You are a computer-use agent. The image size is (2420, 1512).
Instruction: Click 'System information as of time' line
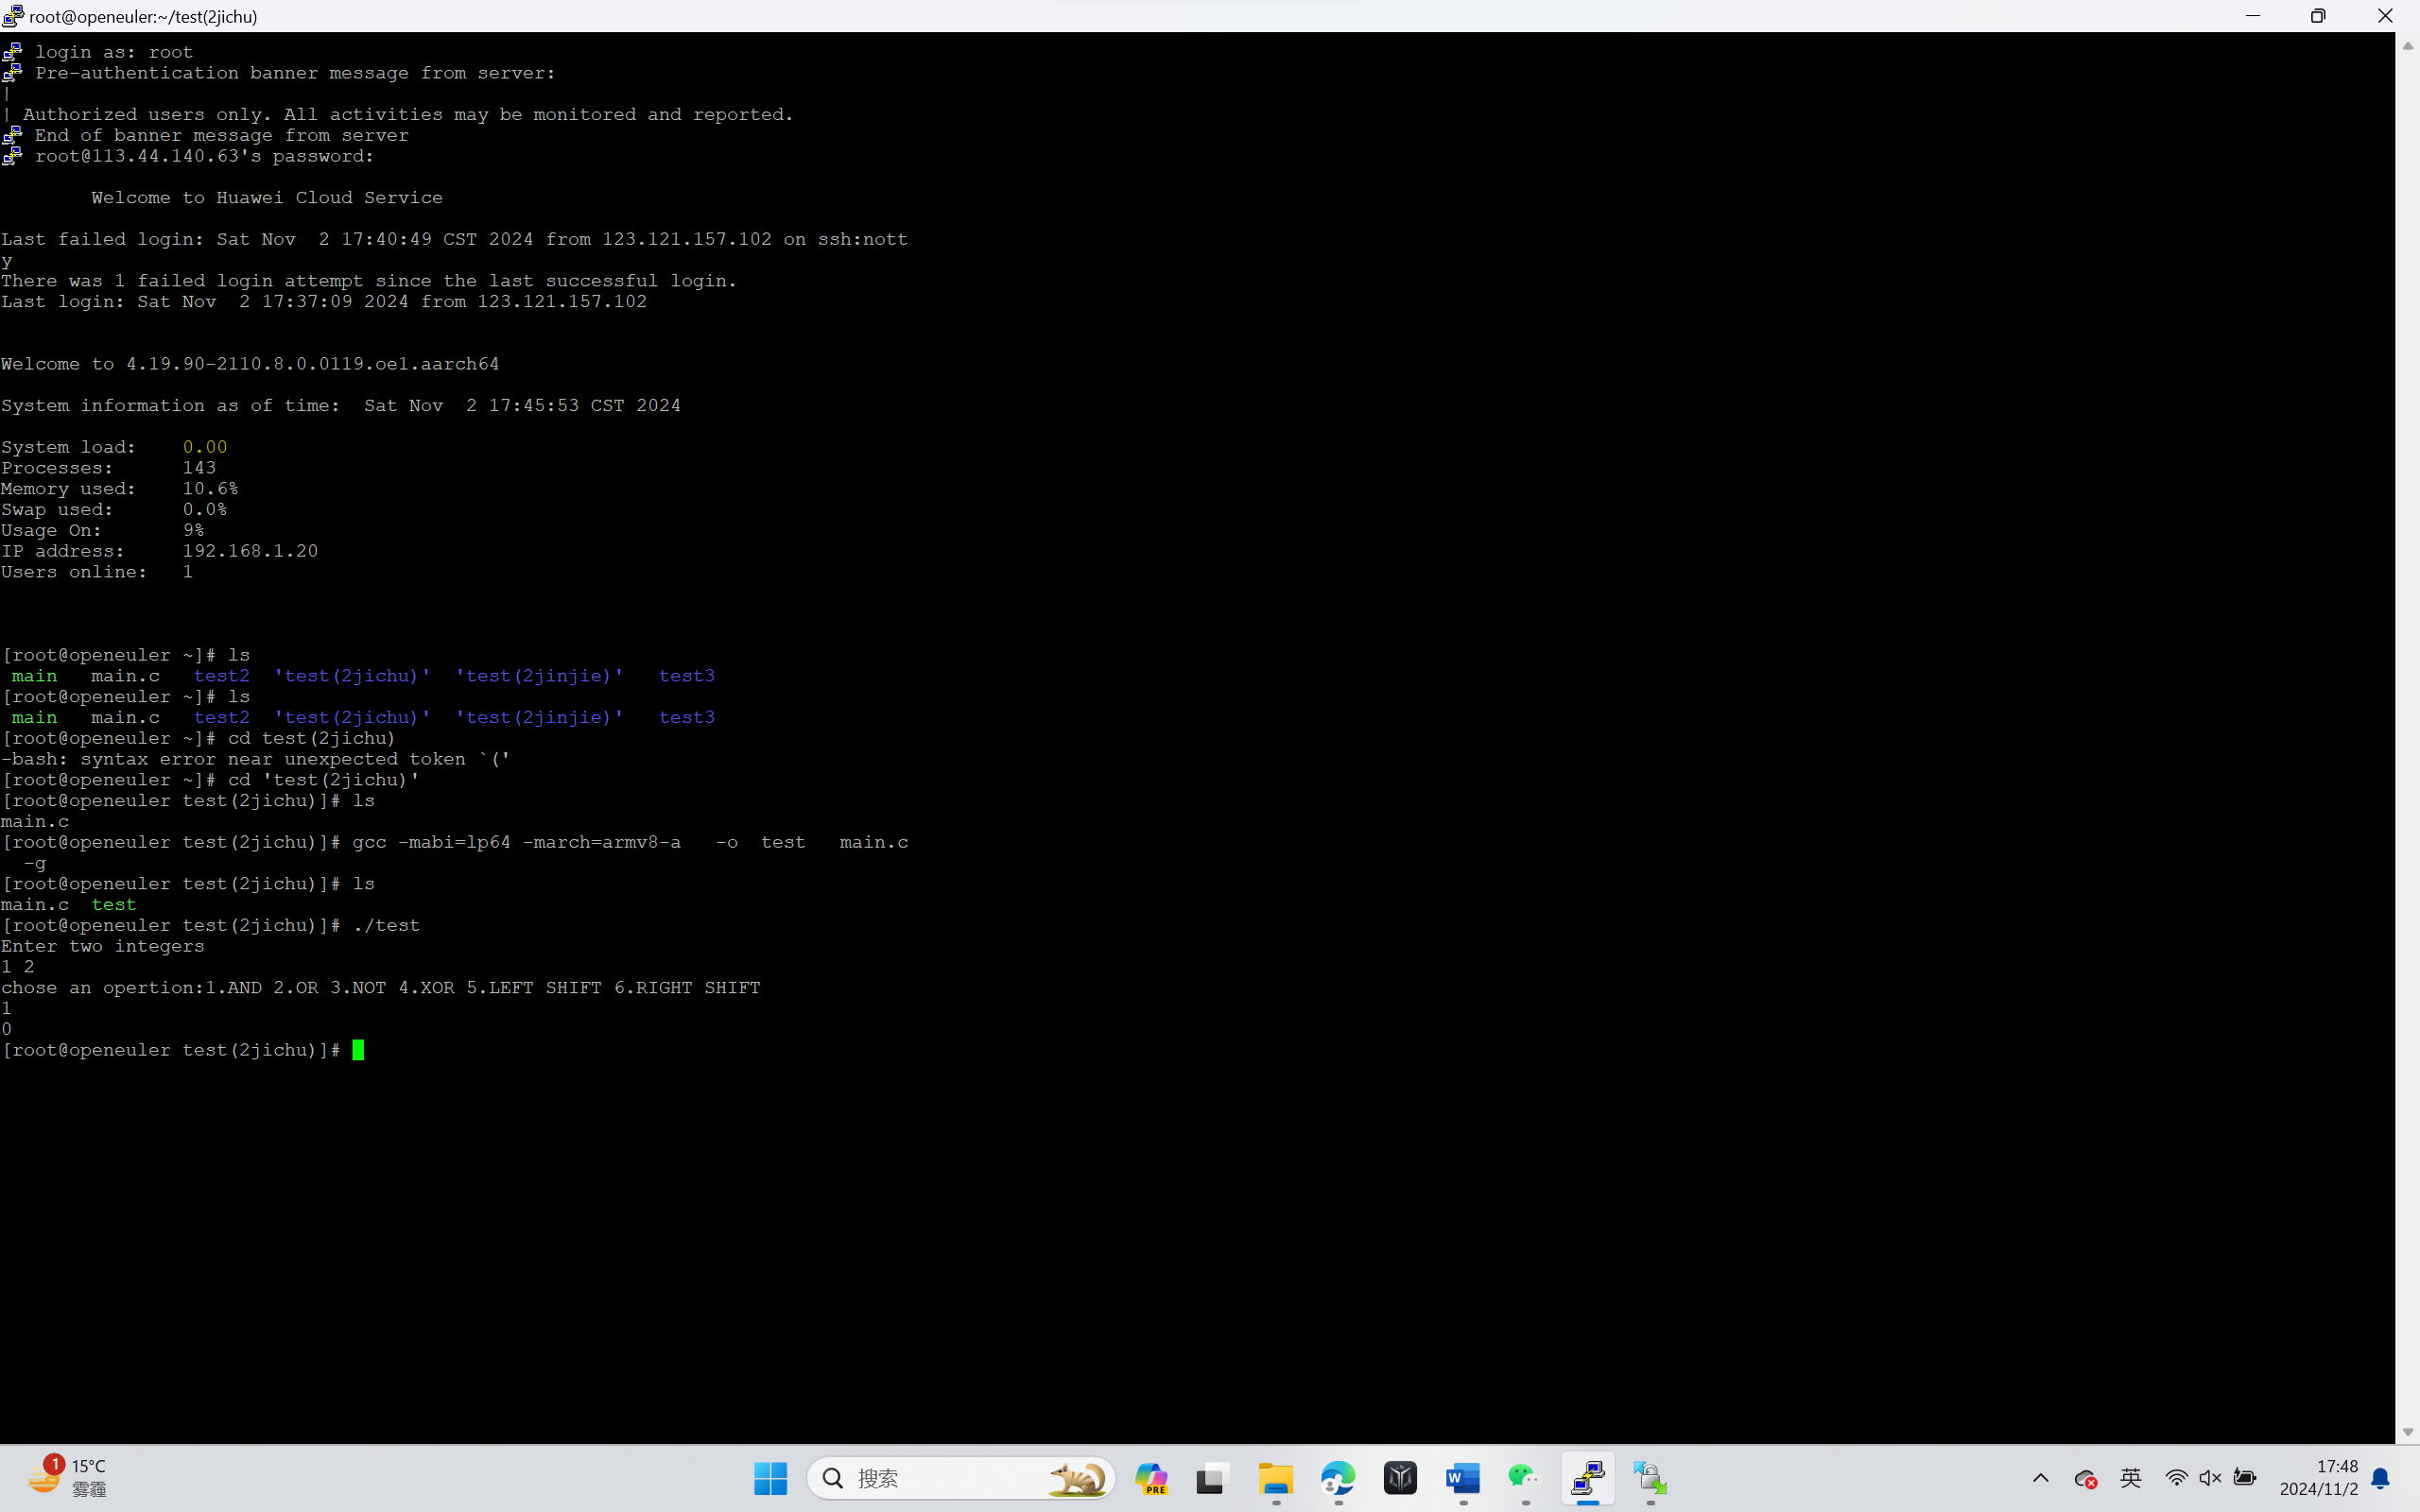(341, 406)
